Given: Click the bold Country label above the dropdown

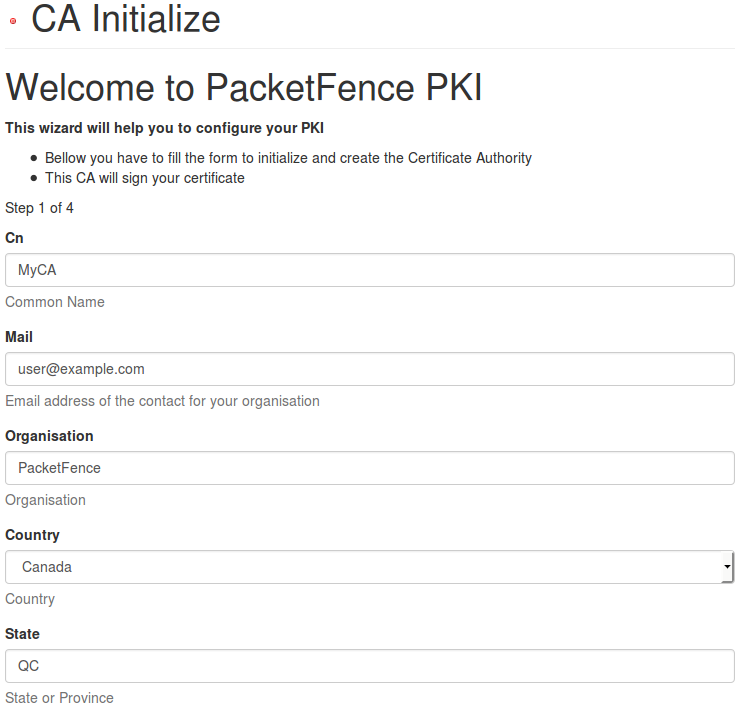Looking at the screenshot, I should [x=32, y=535].
